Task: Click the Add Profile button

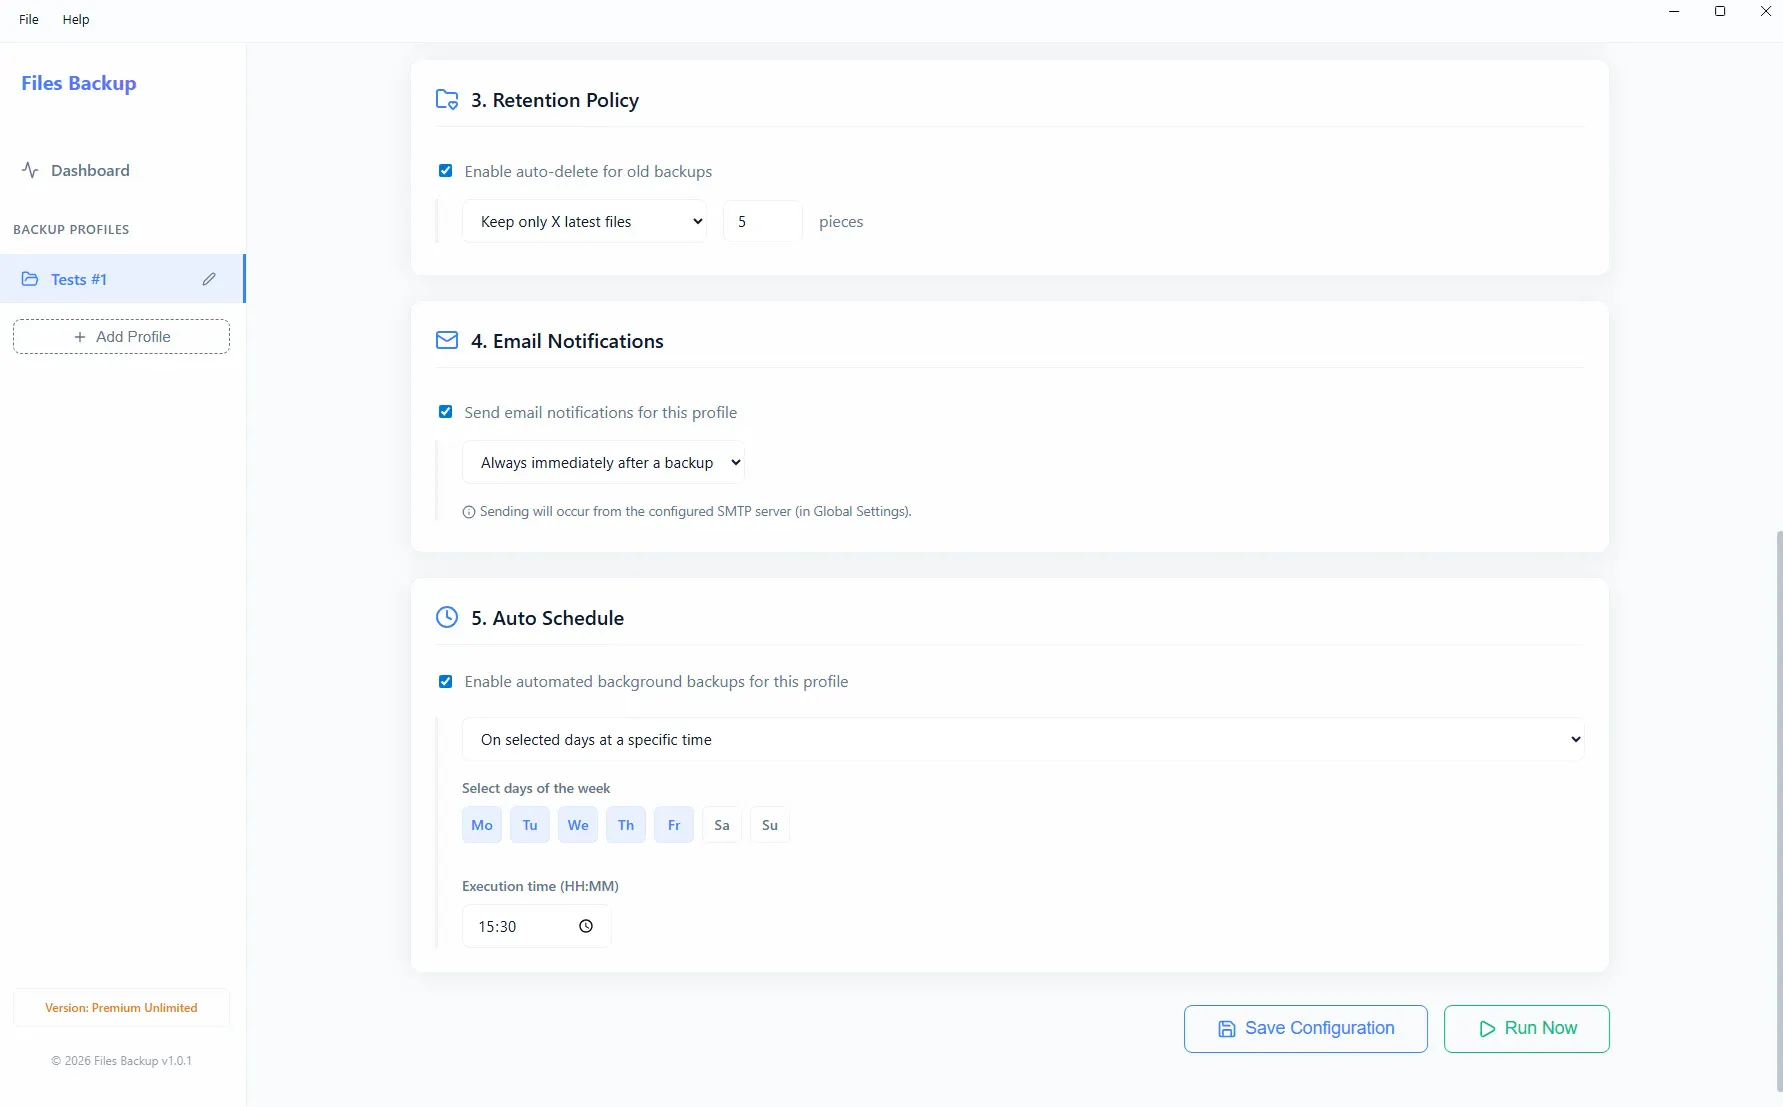Action: [121, 337]
